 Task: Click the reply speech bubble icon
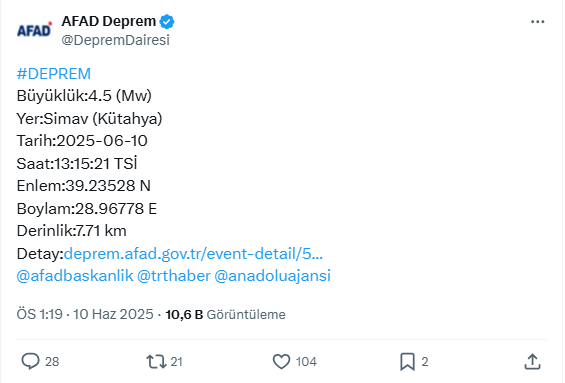(x=30, y=361)
